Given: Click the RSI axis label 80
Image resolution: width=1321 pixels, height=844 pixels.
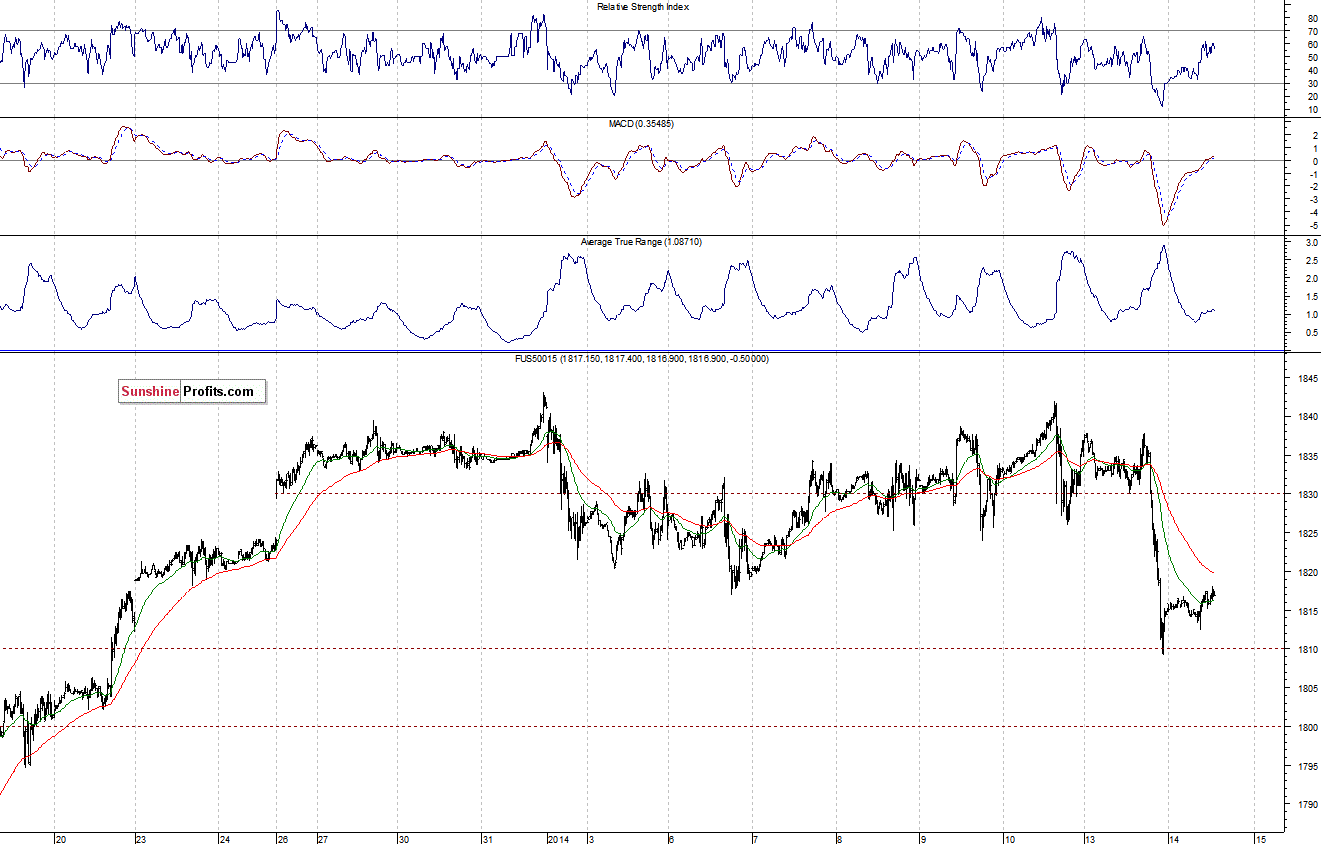Looking at the screenshot, I should (1312, 18).
